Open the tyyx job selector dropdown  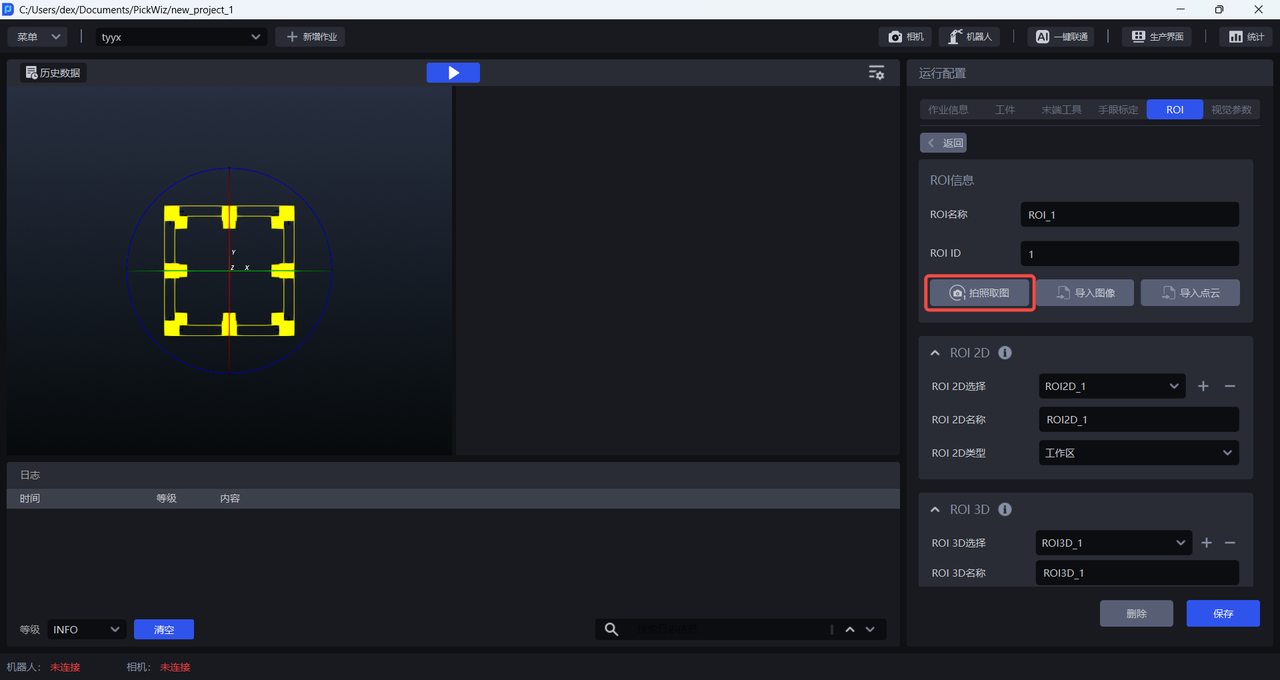tap(180, 37)
